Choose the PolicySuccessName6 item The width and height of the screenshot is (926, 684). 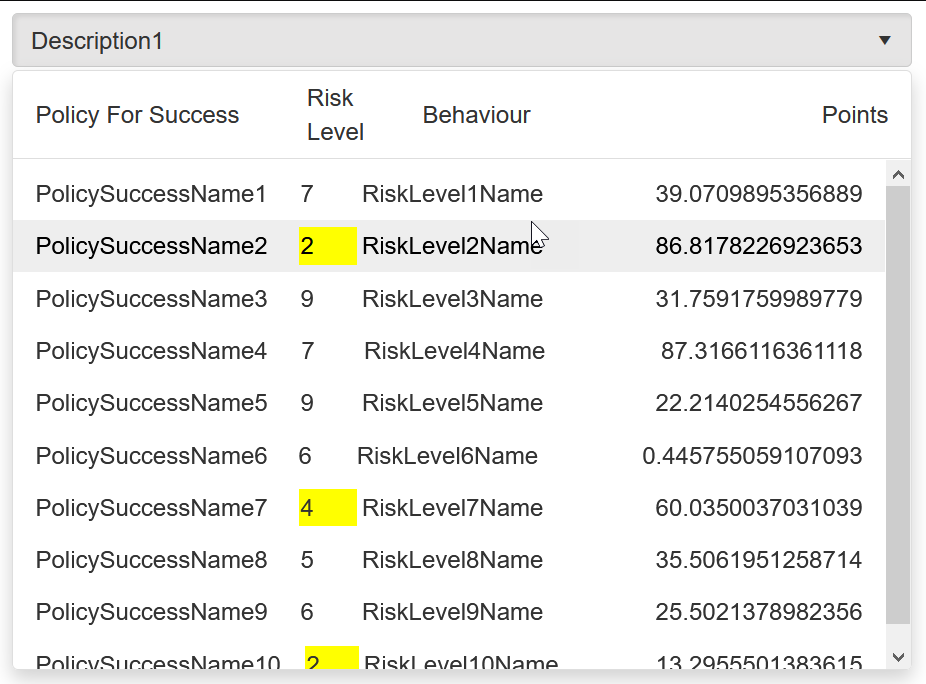[151, 456]
